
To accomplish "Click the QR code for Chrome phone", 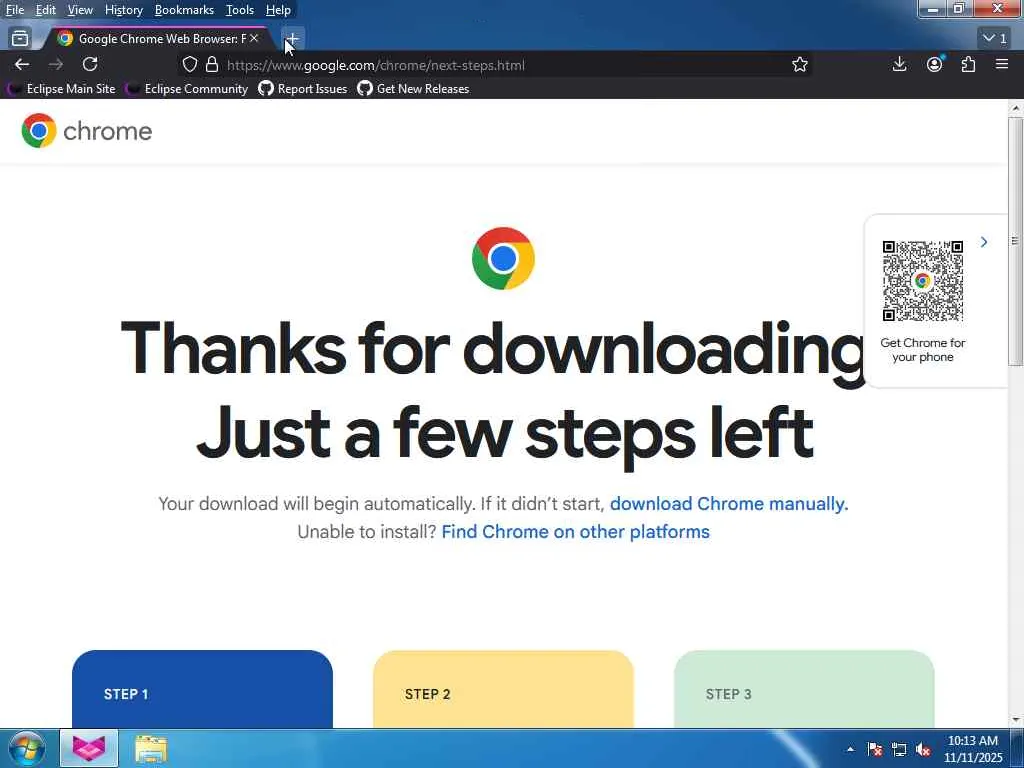I will coord(923,281).
